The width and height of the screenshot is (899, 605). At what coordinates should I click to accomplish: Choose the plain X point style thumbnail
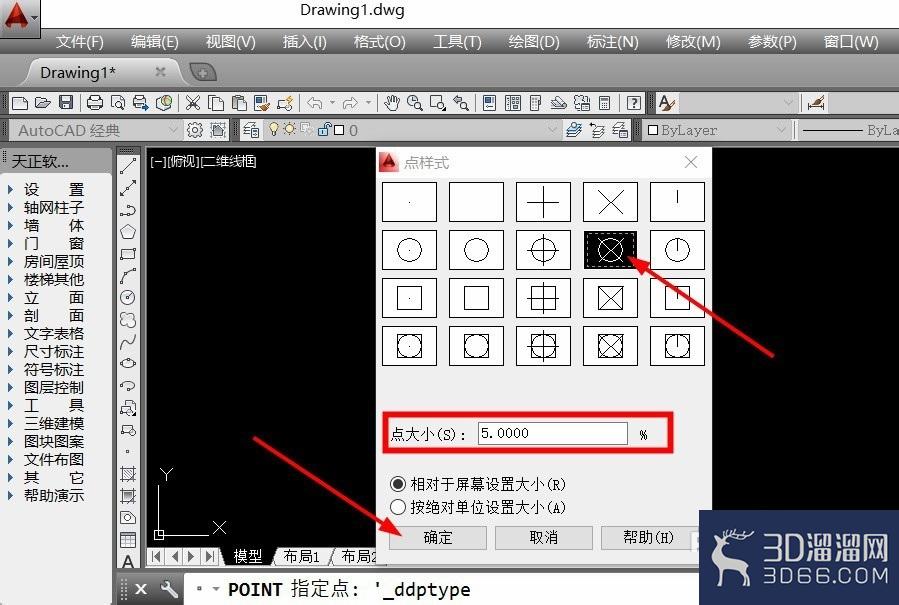tap(610, 202)
